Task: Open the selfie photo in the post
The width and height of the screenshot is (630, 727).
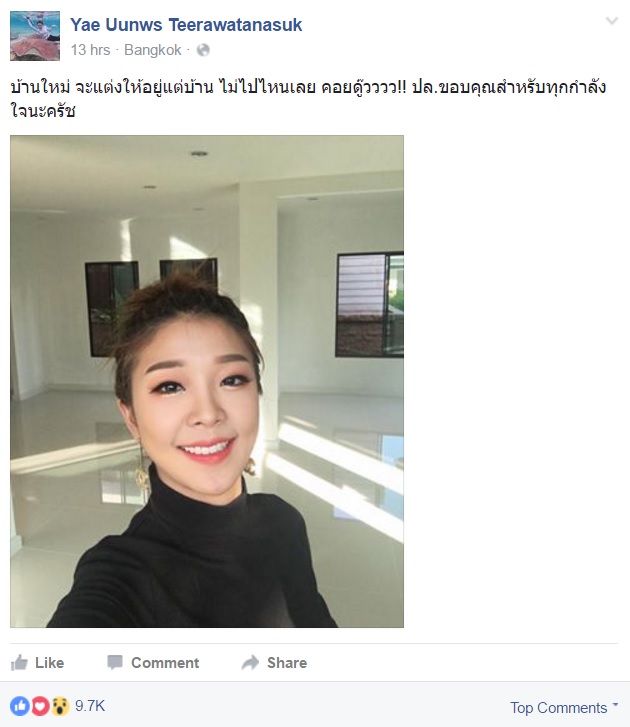Action: point(207,381)
